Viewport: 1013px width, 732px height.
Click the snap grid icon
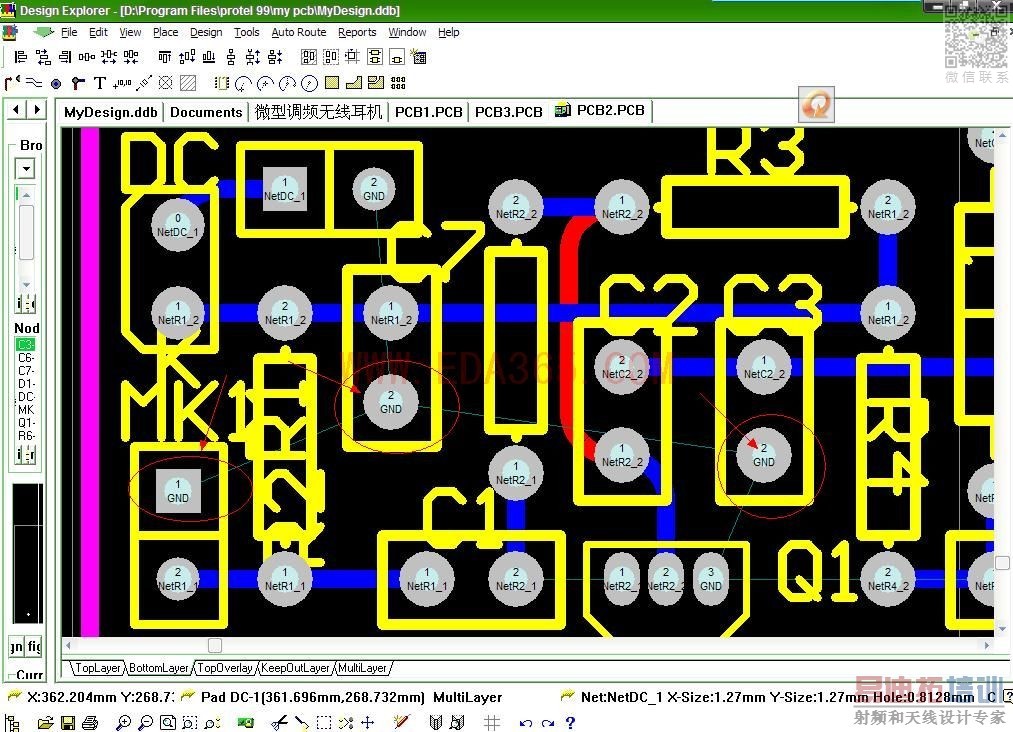tap(492, 723)
